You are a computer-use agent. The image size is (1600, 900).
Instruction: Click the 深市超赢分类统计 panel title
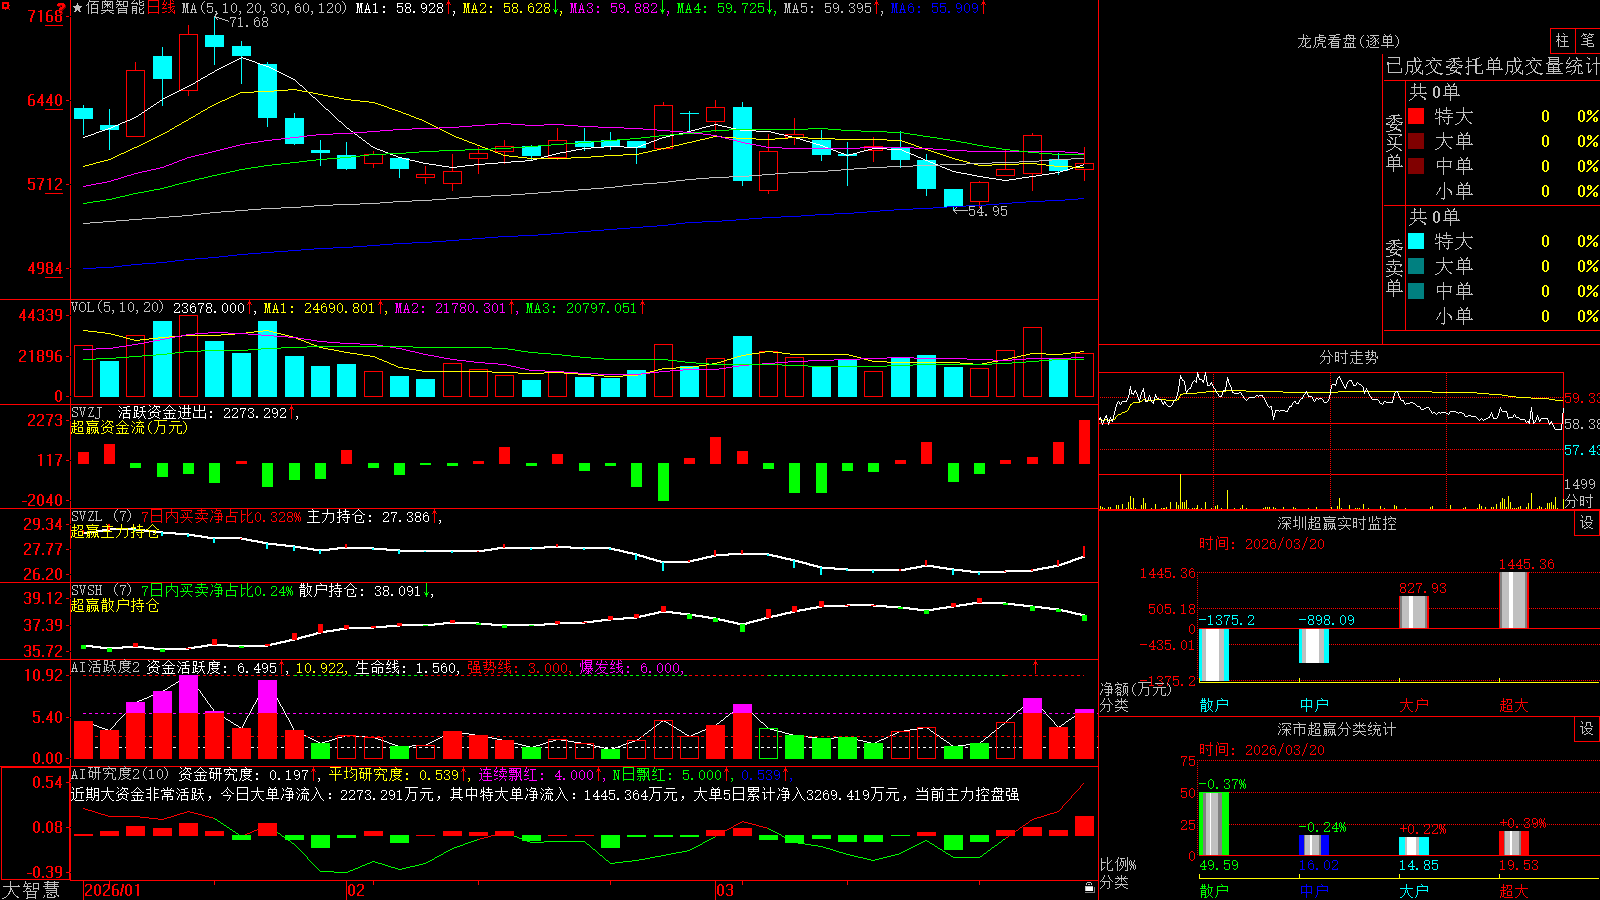pyautogui.click(x=1336, y=729)
